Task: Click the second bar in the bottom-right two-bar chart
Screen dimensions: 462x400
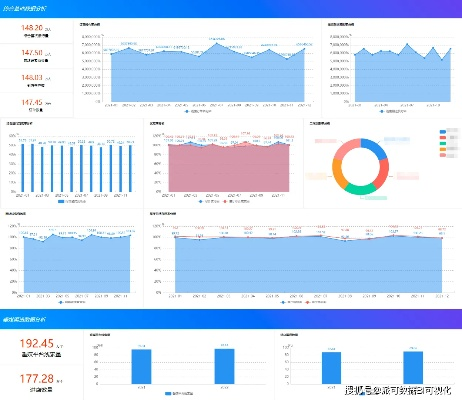Action: tap(413, 368)
